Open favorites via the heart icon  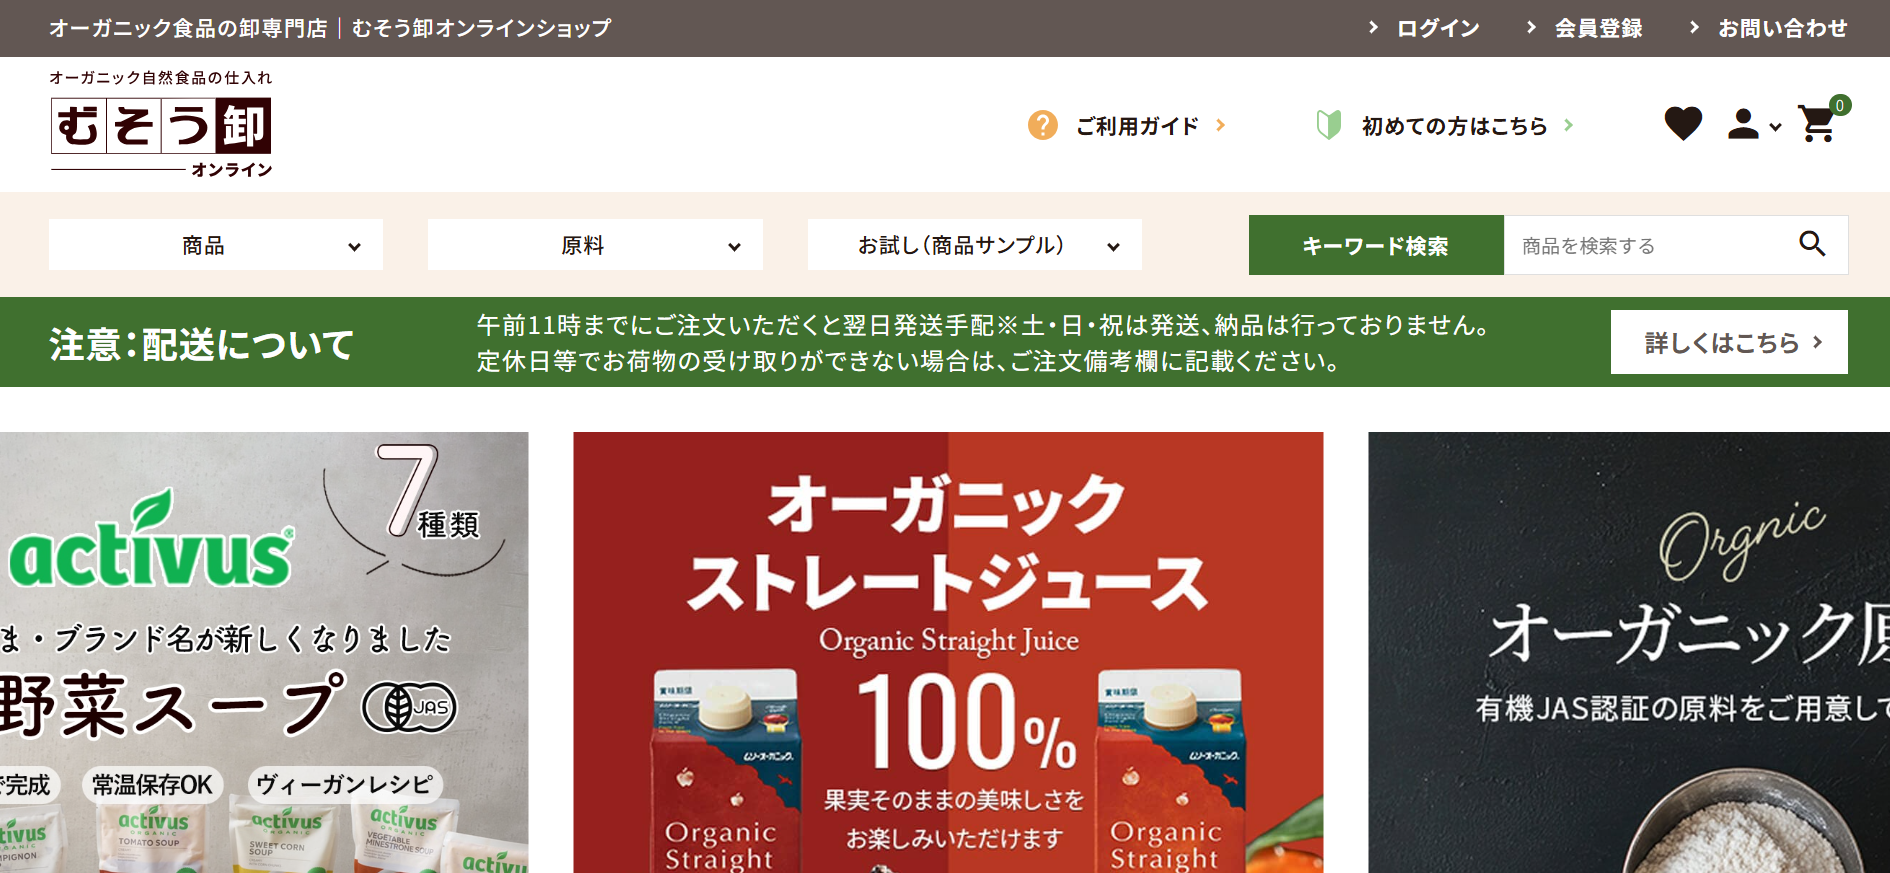pos(1683,124)
